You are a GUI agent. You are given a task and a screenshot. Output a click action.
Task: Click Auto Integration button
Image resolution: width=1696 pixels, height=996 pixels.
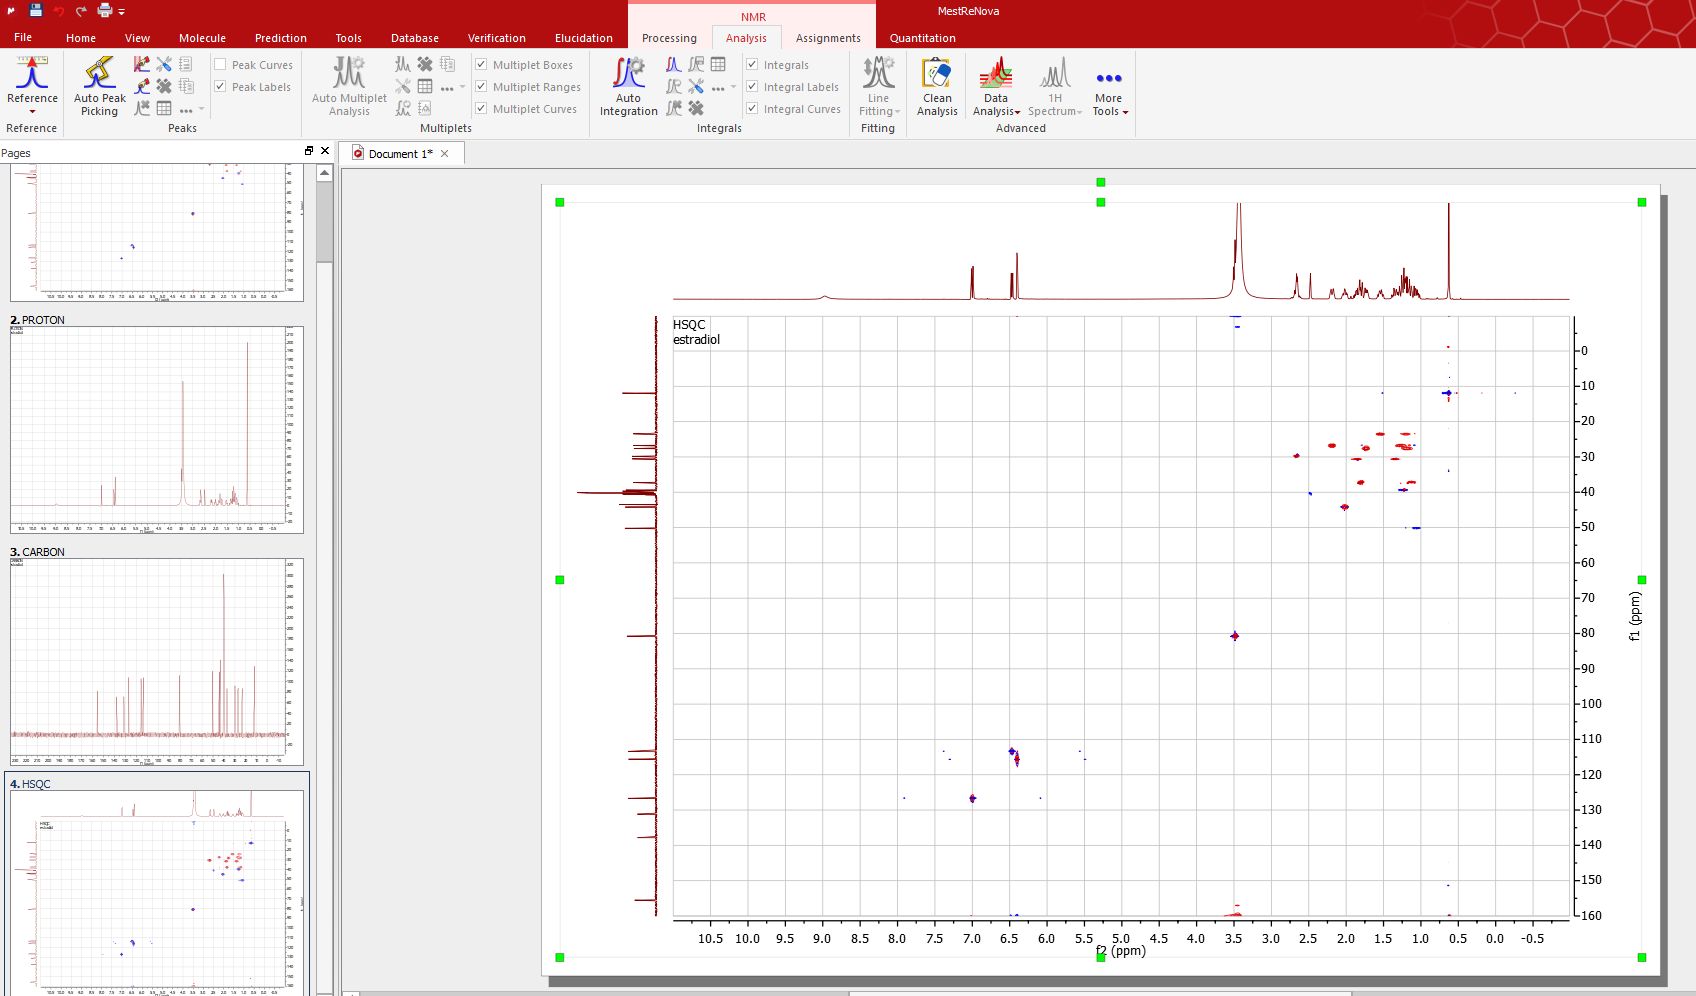(628, 88)
